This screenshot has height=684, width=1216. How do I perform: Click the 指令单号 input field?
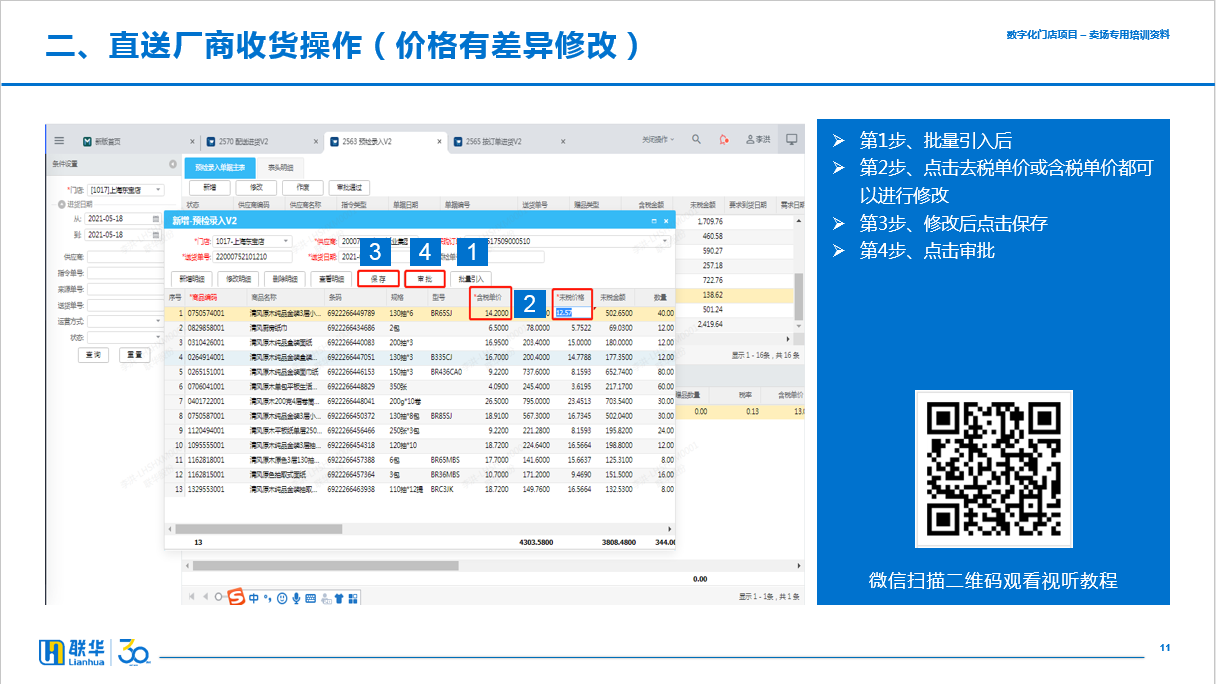click(123, 272)
